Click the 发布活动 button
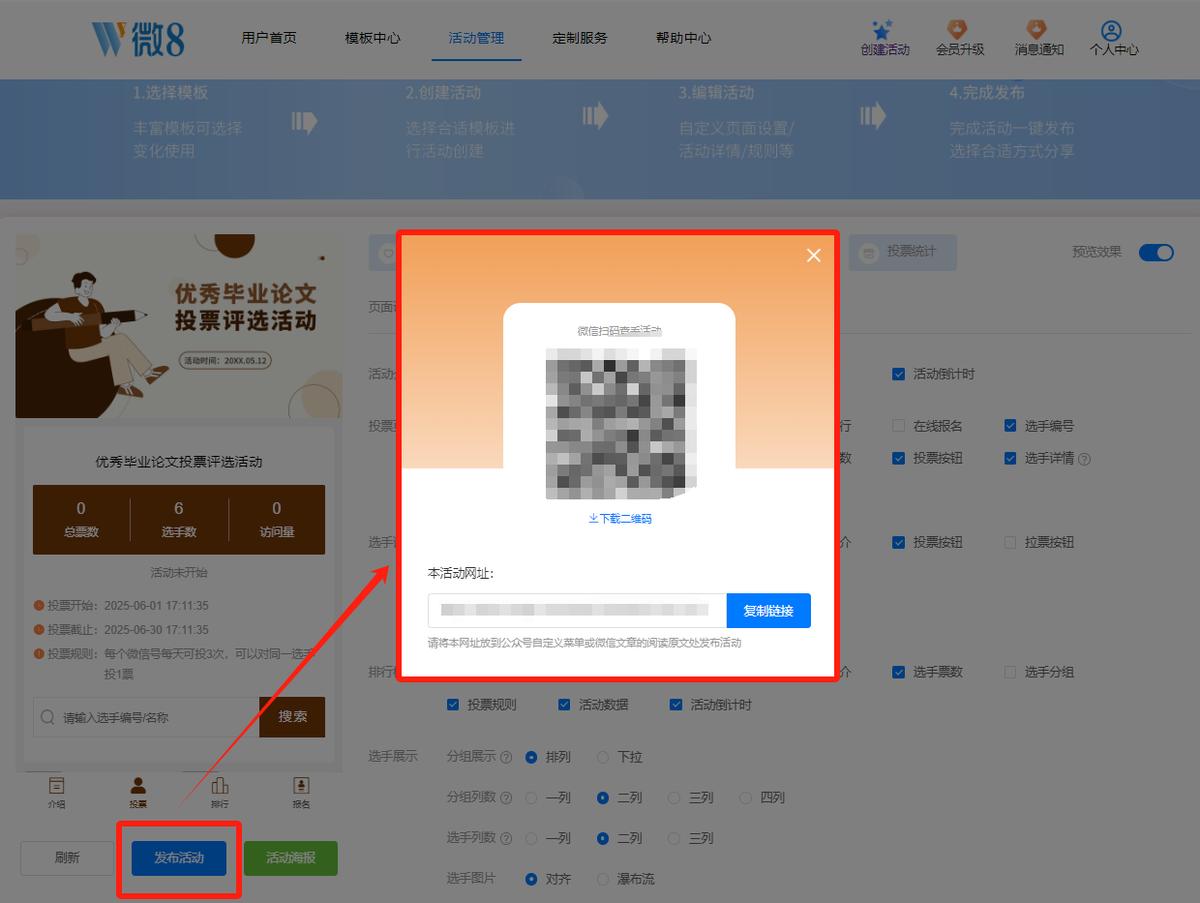Image resolution: width=1200 pixels, height=903 pixels. coord(179,858)
